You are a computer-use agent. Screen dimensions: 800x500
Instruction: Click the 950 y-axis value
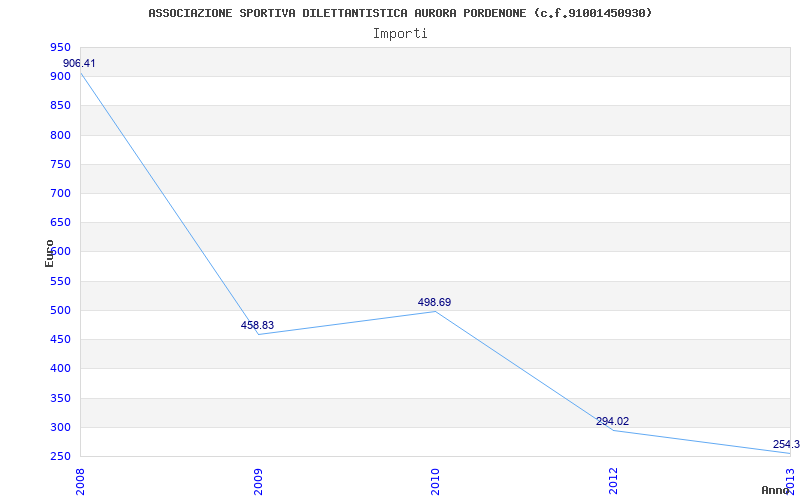click(x=60, y=47)
